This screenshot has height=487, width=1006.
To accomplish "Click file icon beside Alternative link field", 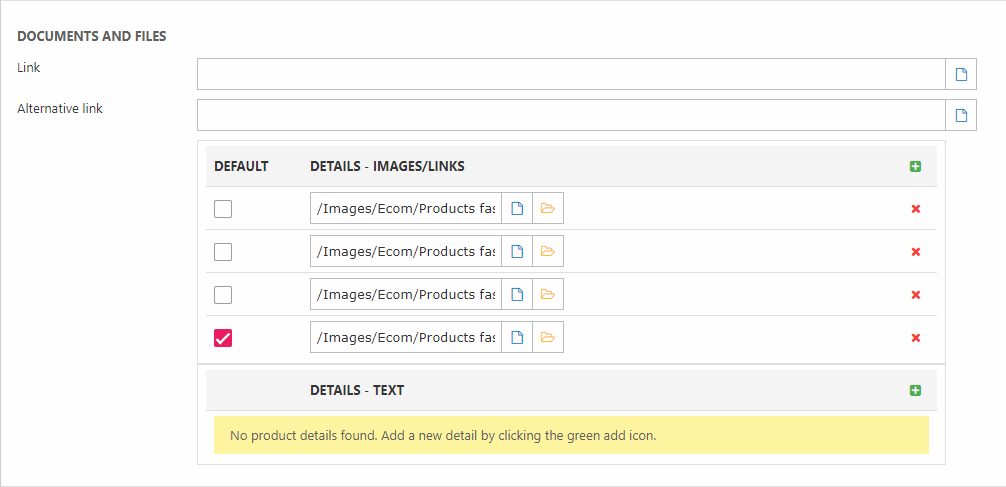I will [961, 115].
